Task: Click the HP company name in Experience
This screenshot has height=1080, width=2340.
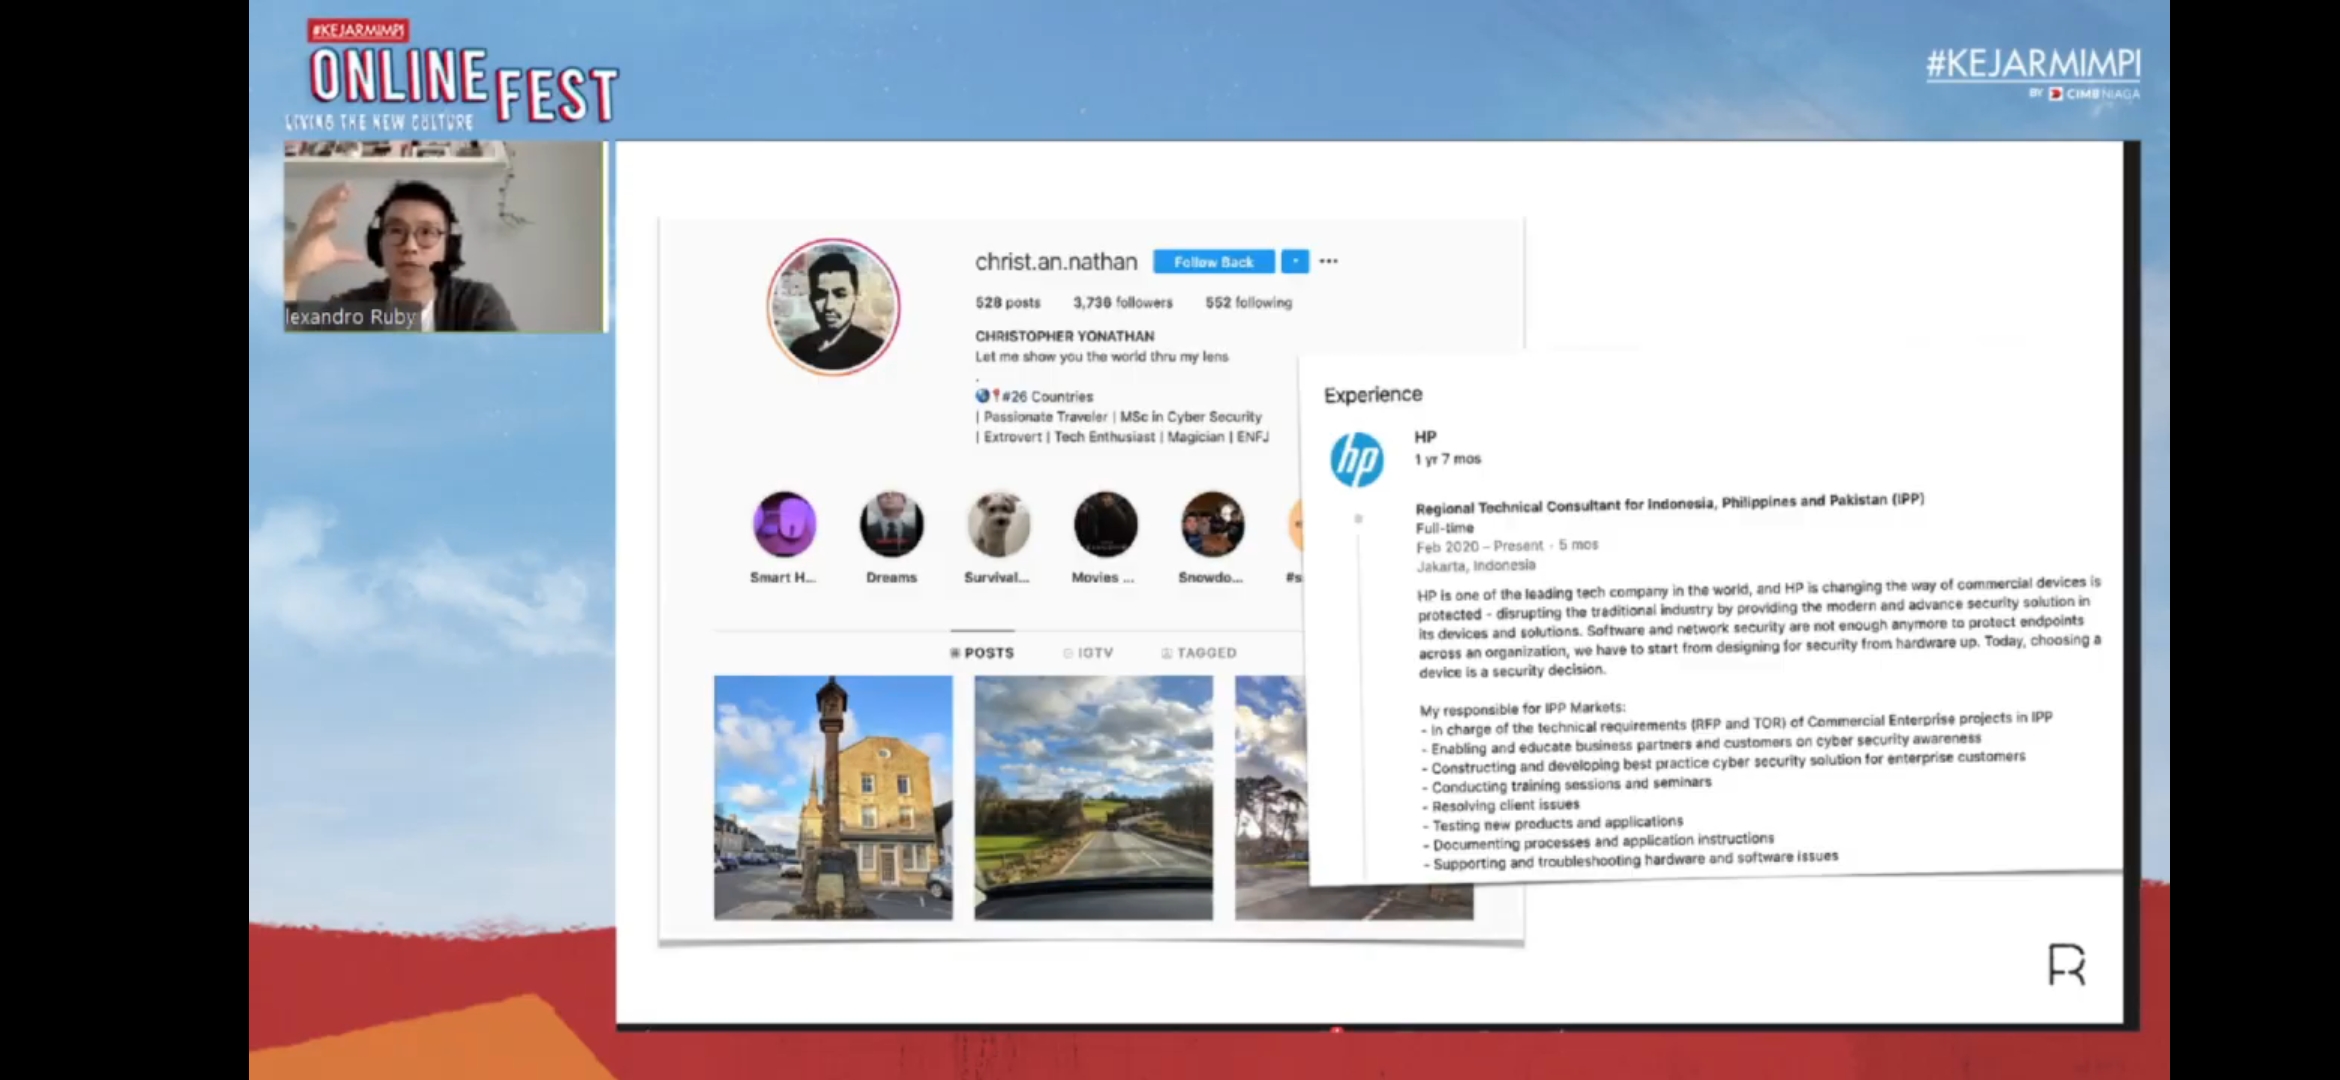Action: pyautogui.click(x=1425, y=437)
